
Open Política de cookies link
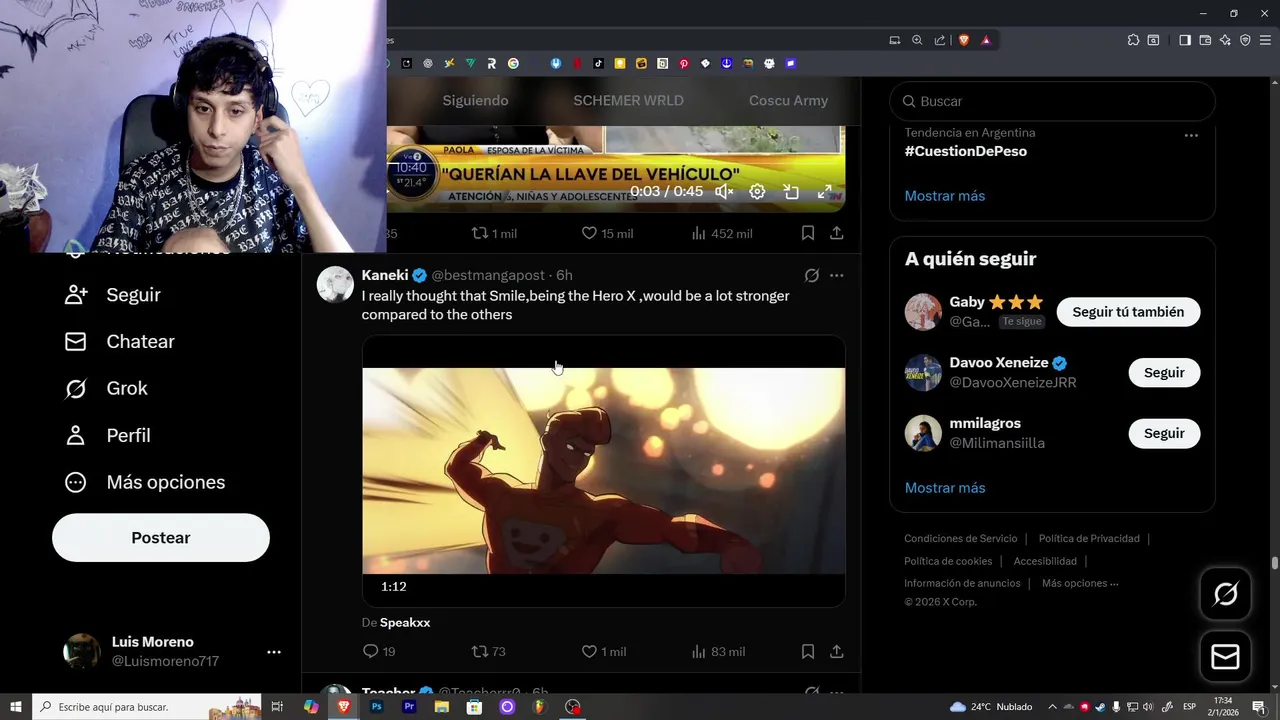click(x=948, y=561)
